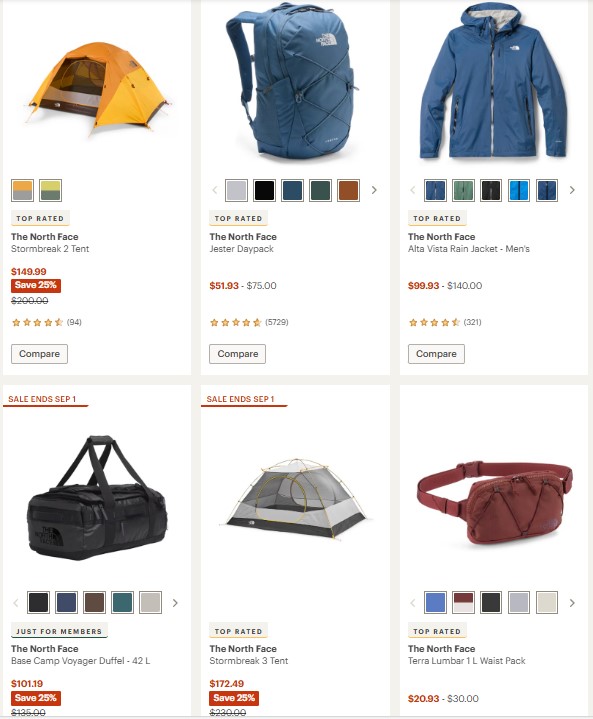The width and height of the screenshot is (593, 719).
Task: Show next Jester Daypack color swatches
Action: point(374,190)
